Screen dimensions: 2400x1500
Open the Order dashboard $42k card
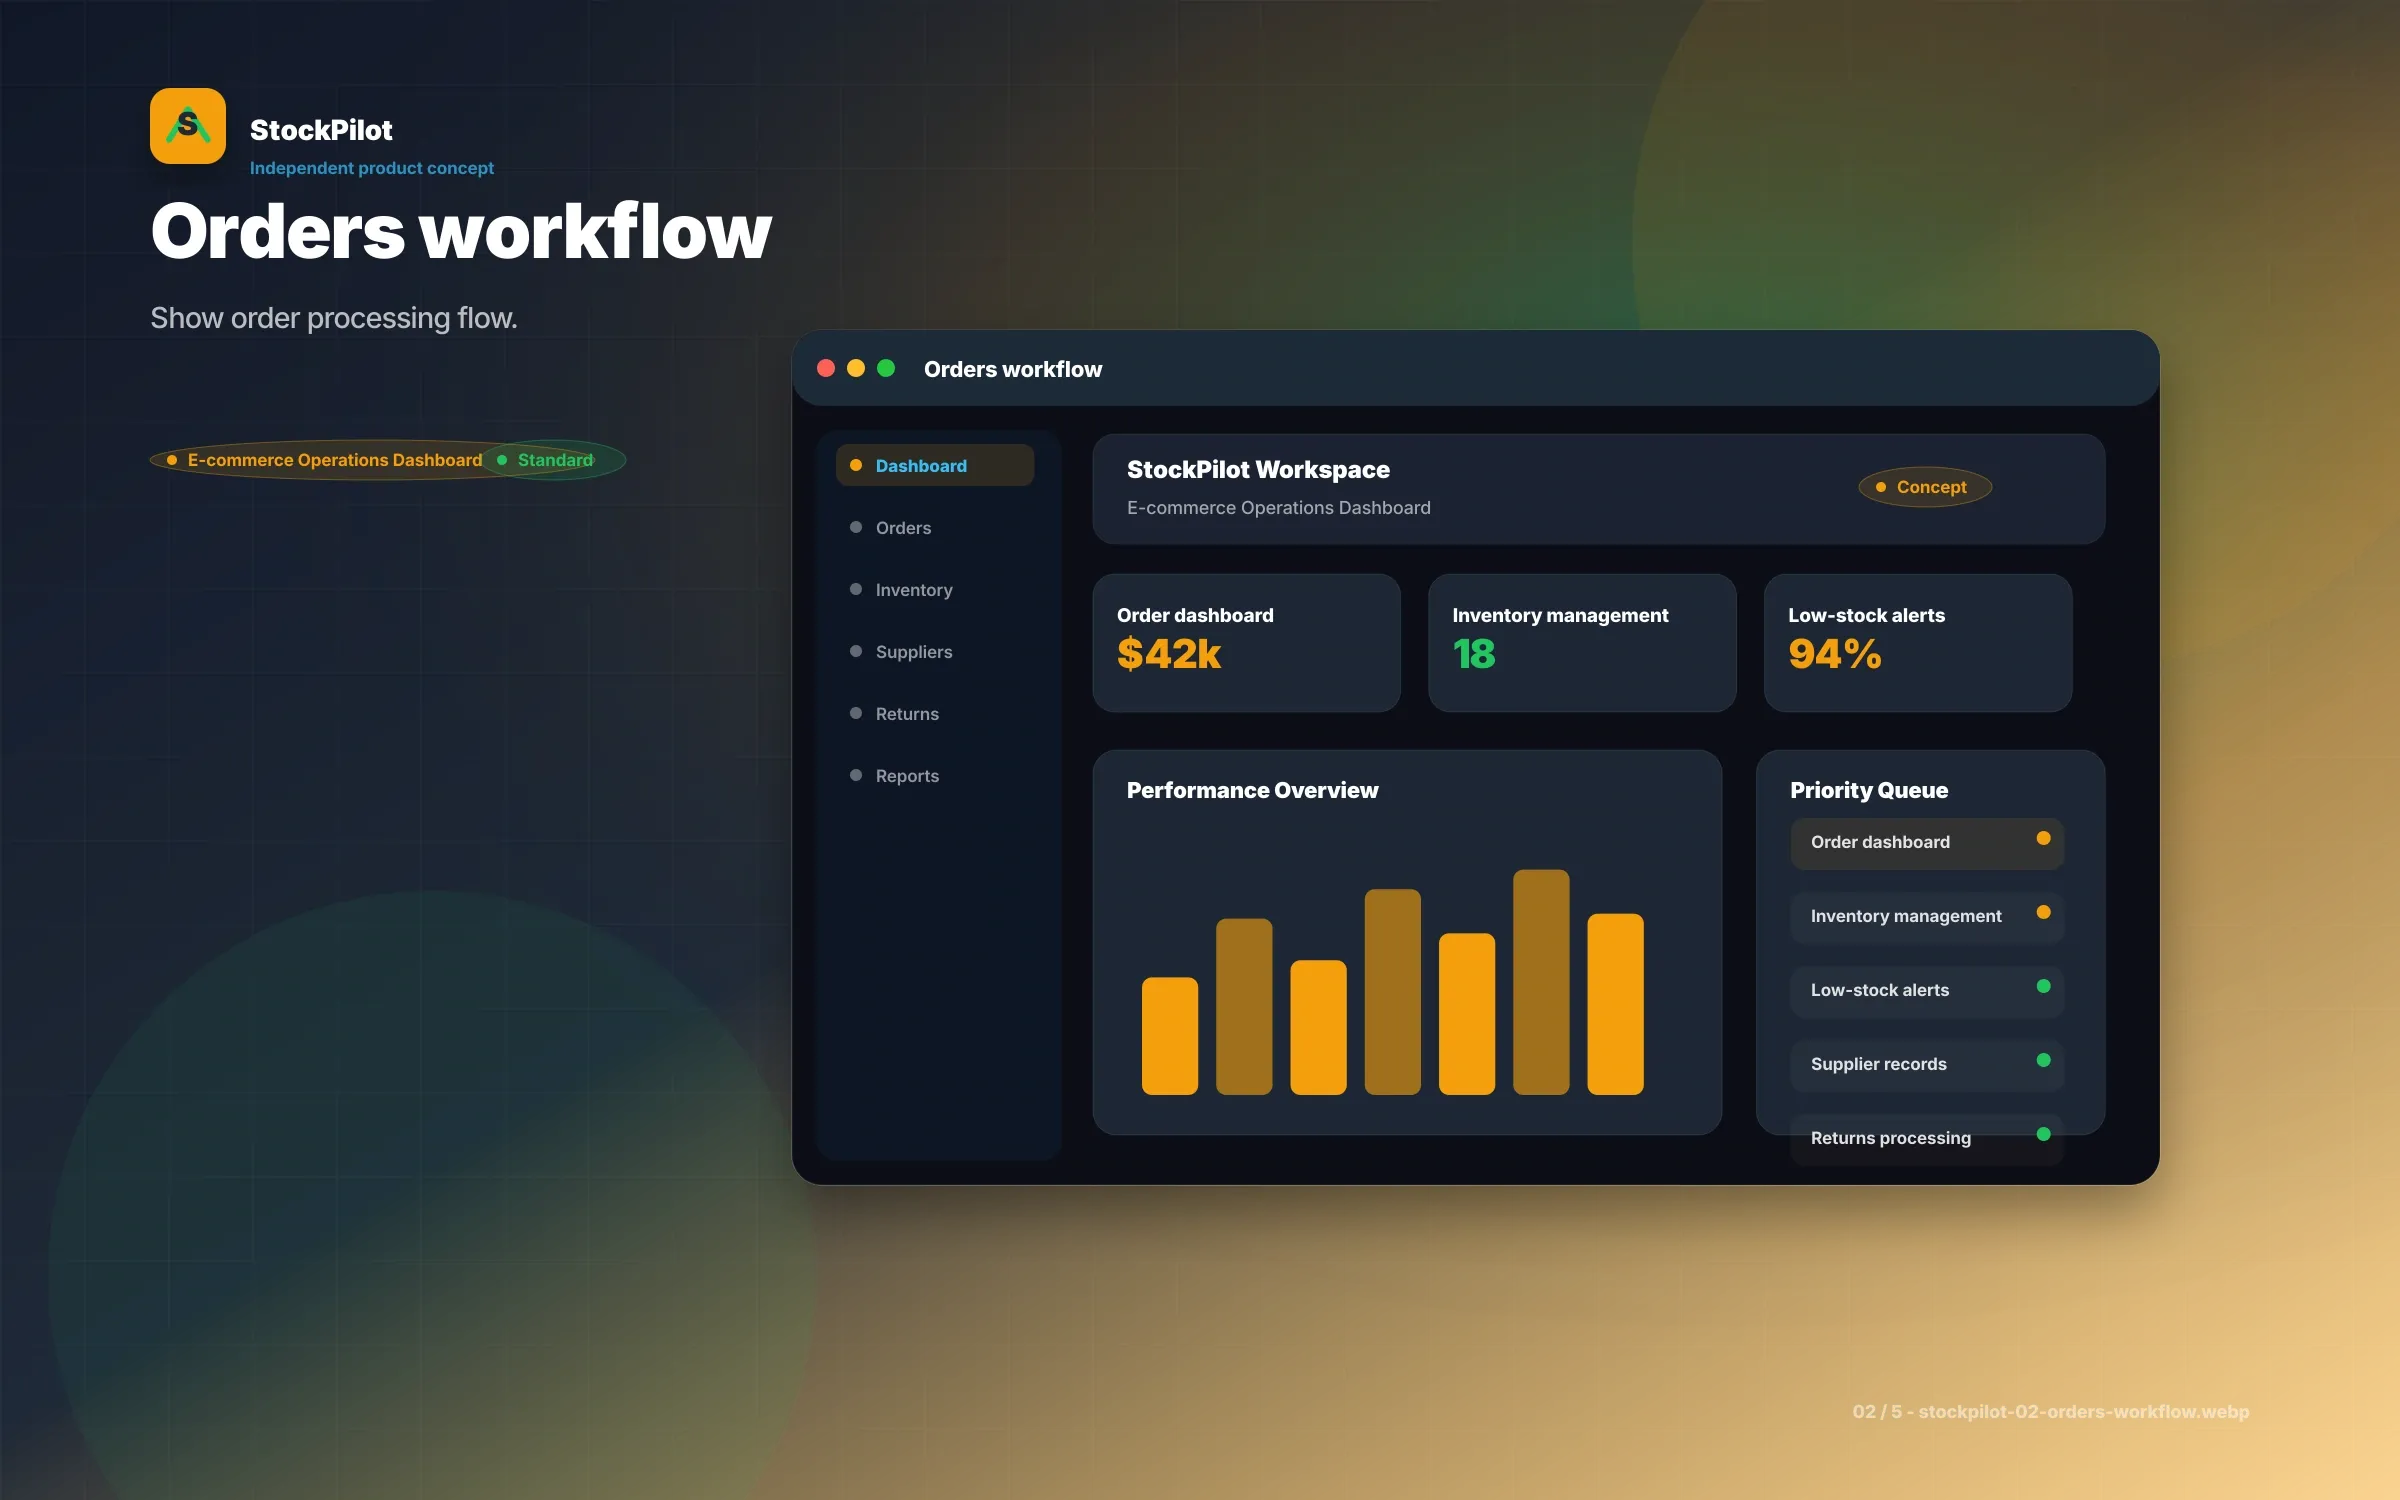(1246, 642)
